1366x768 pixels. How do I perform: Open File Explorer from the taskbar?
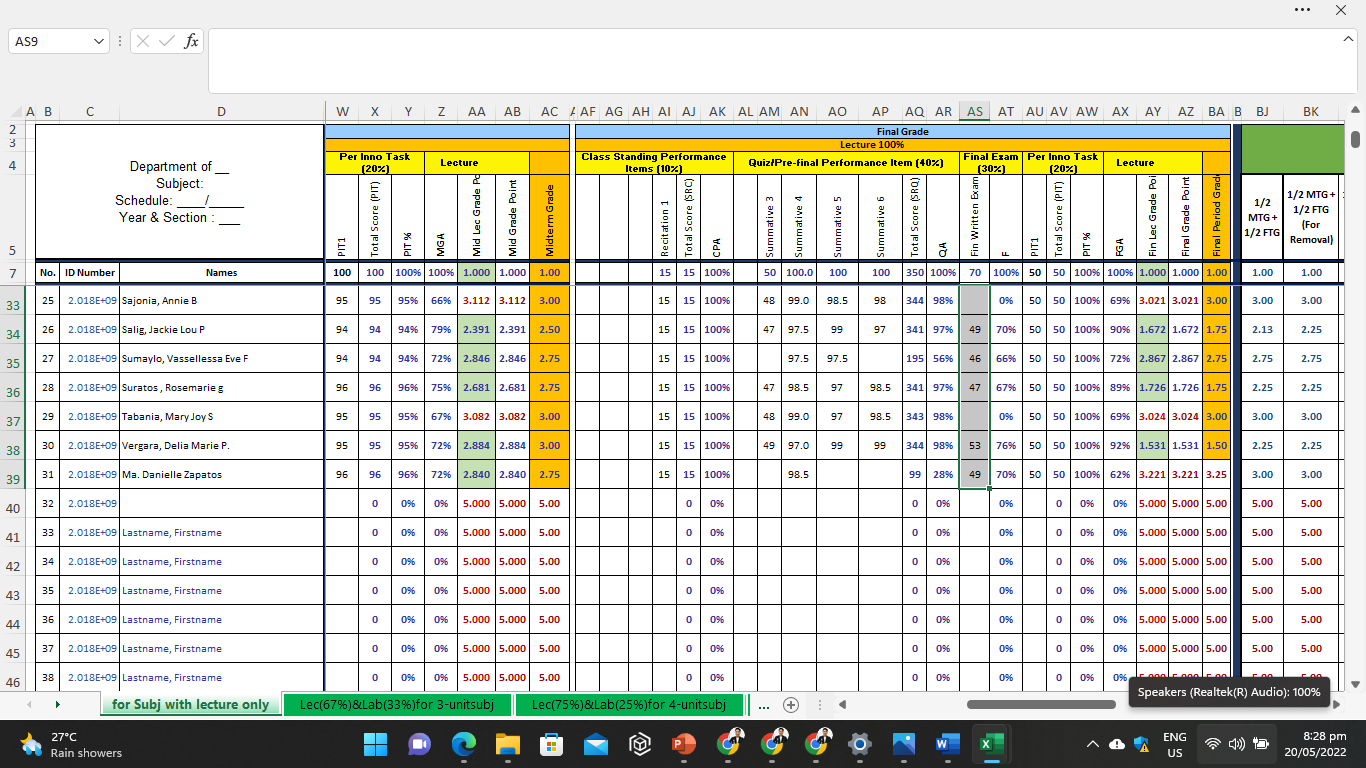(507, 744)
